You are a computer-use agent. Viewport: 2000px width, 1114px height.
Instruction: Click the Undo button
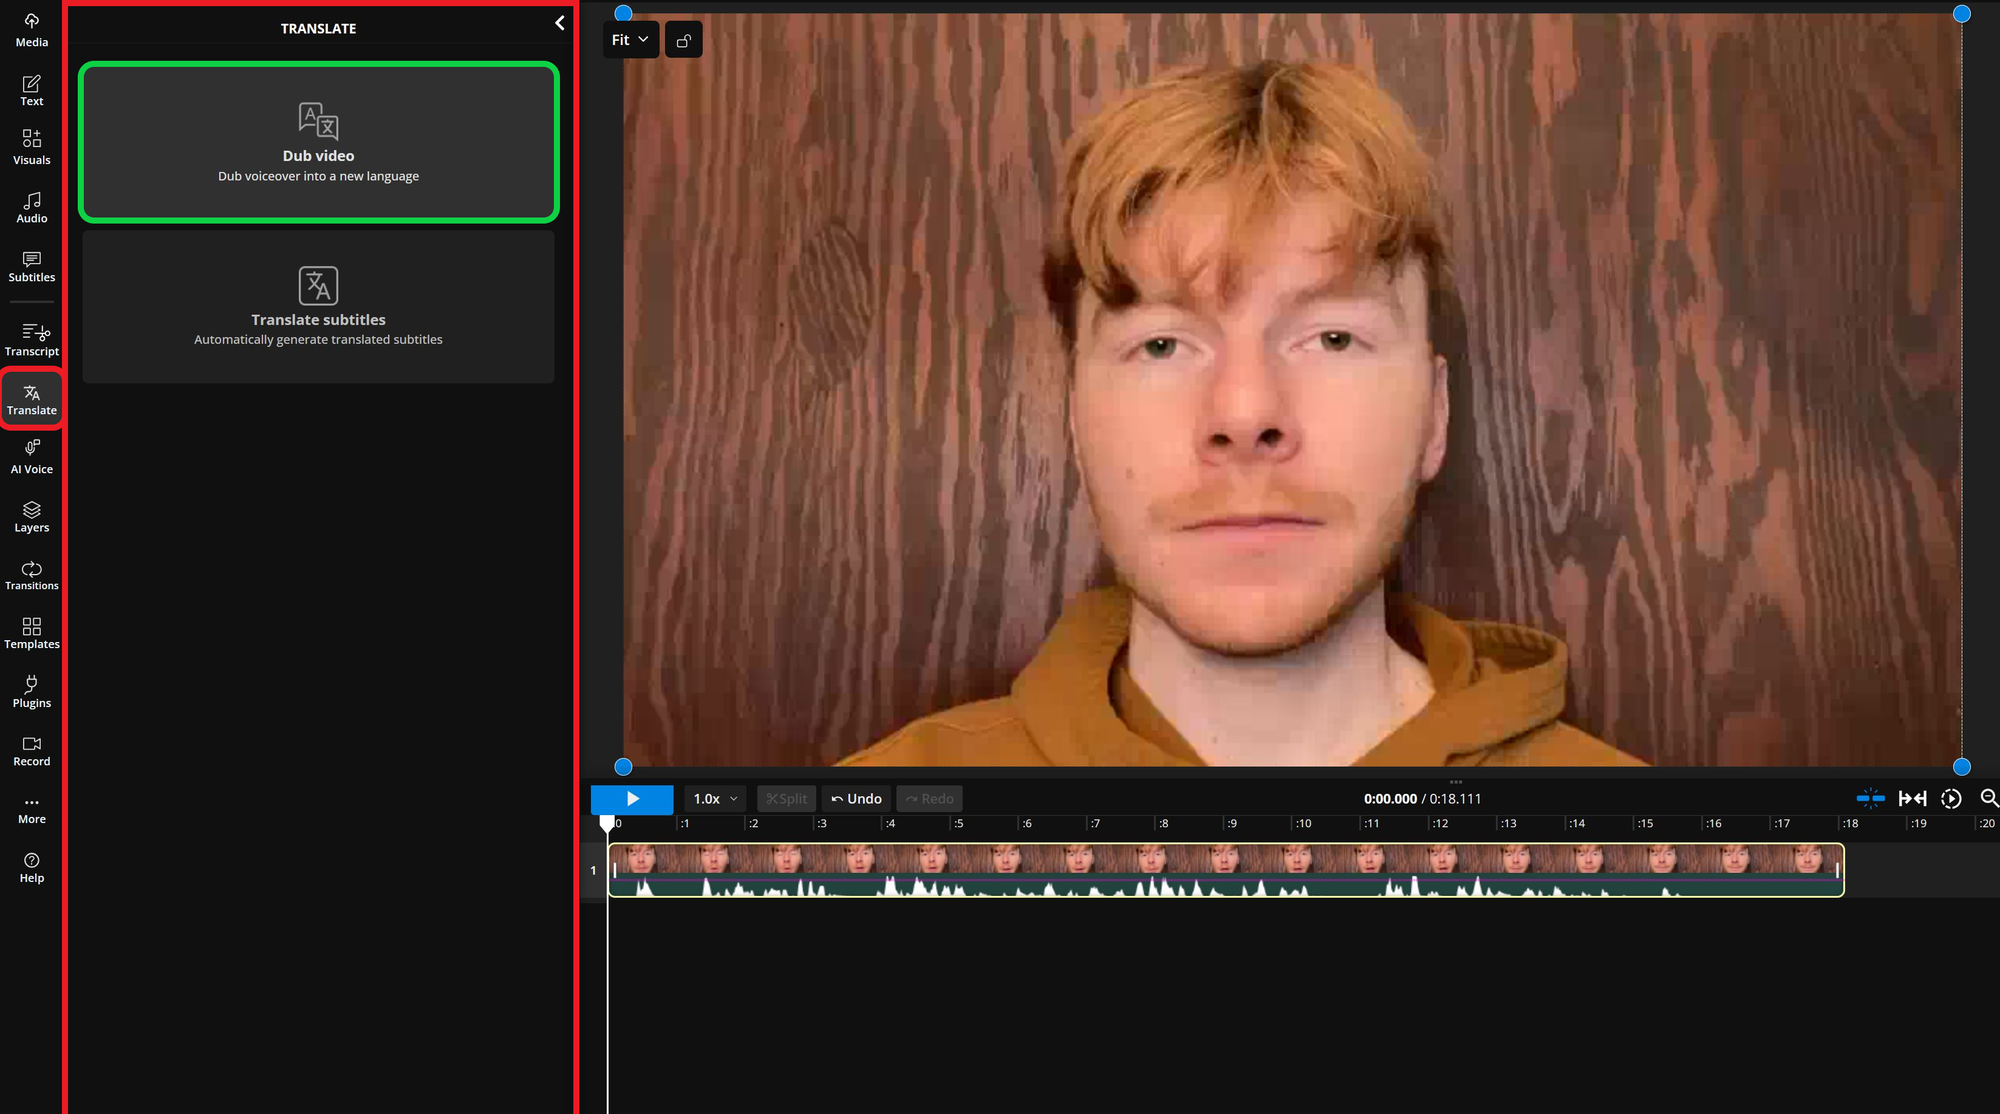(856, 798)
